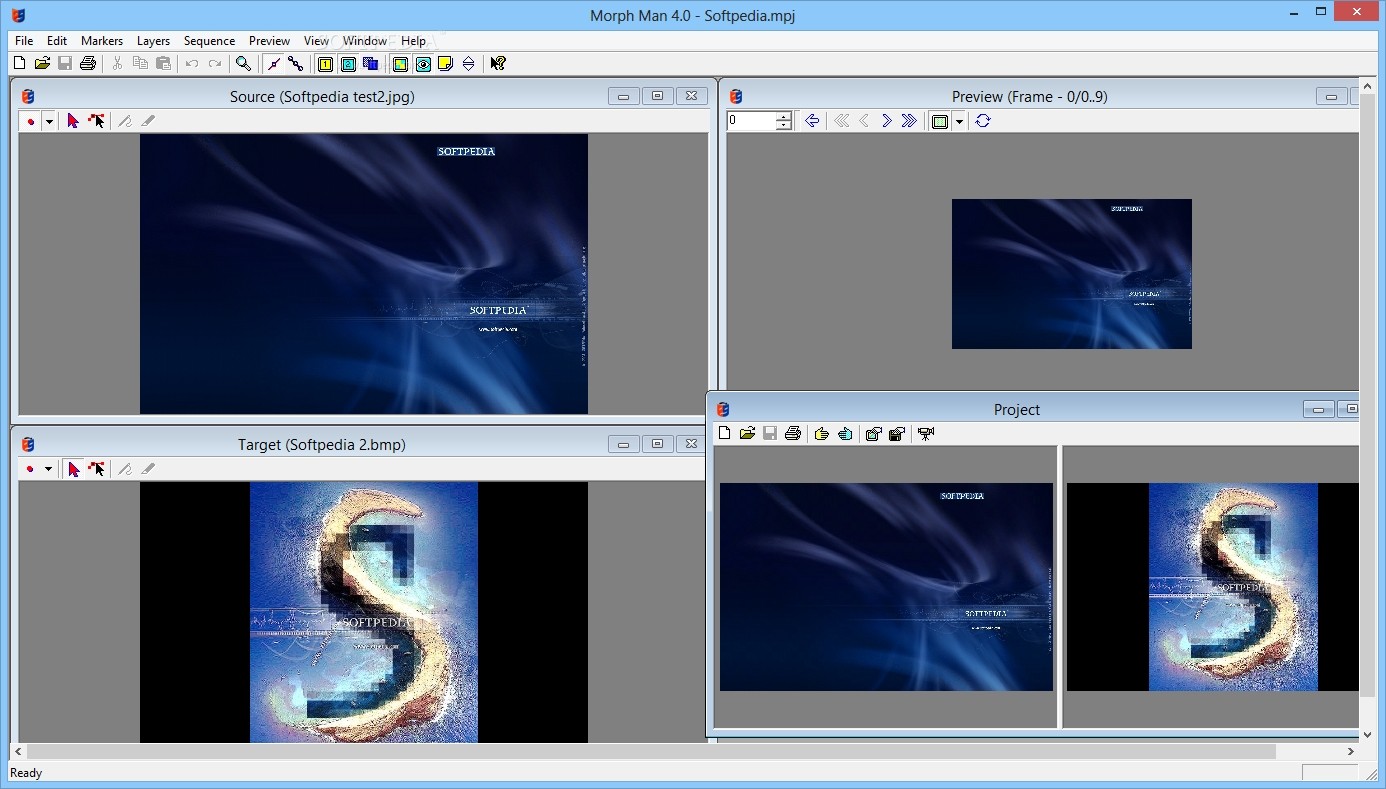Click New icon in Project window toolbar
This screenshot has height=789, width=1386.
[724, 434]
